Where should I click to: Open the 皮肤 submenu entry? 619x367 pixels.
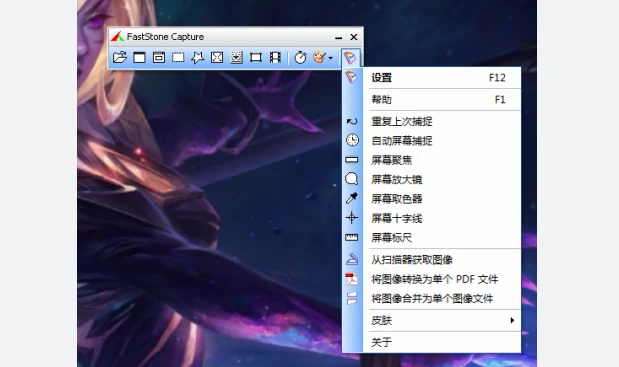click(431, 320)
